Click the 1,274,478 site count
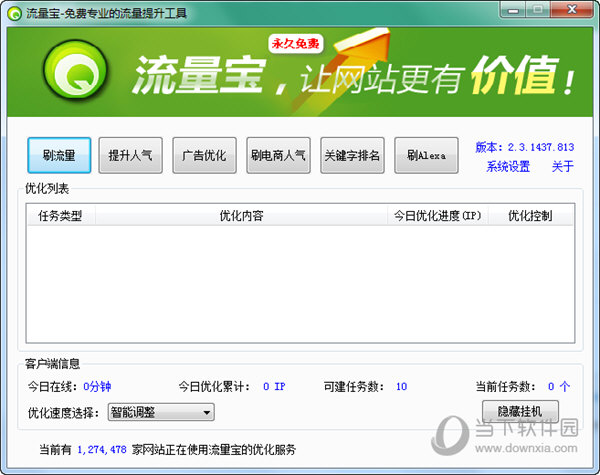Screen dimensions: 600x475 (102, 449)
